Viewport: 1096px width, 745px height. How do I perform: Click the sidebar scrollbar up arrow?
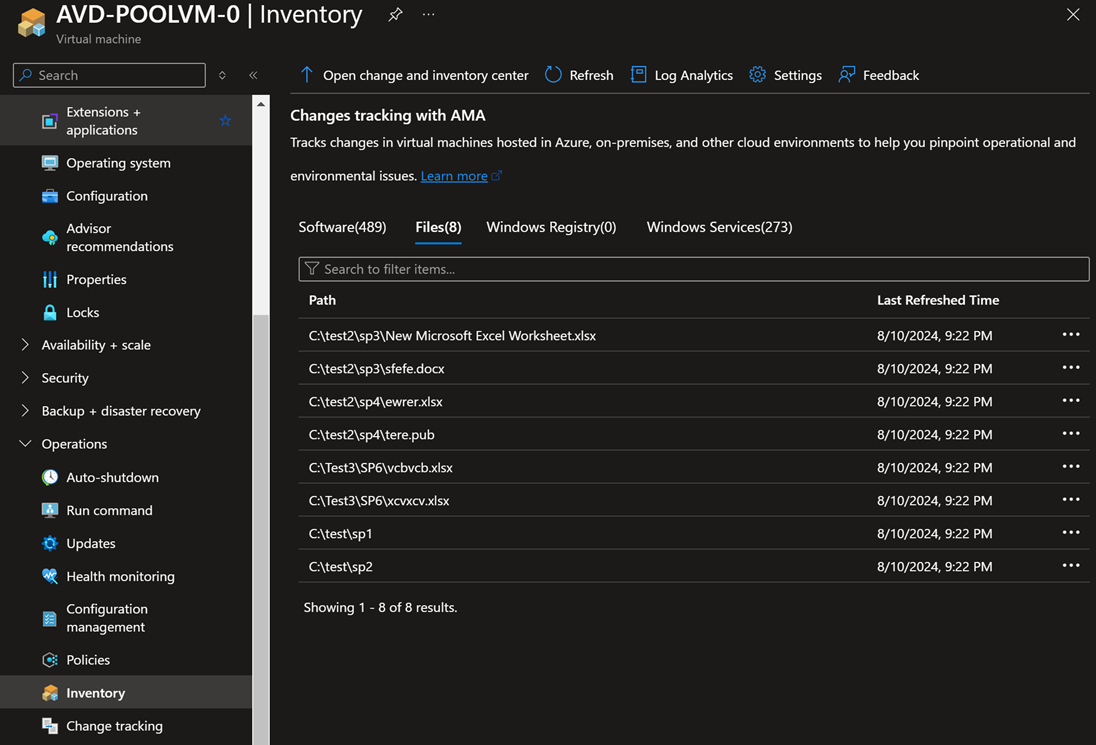261,104
